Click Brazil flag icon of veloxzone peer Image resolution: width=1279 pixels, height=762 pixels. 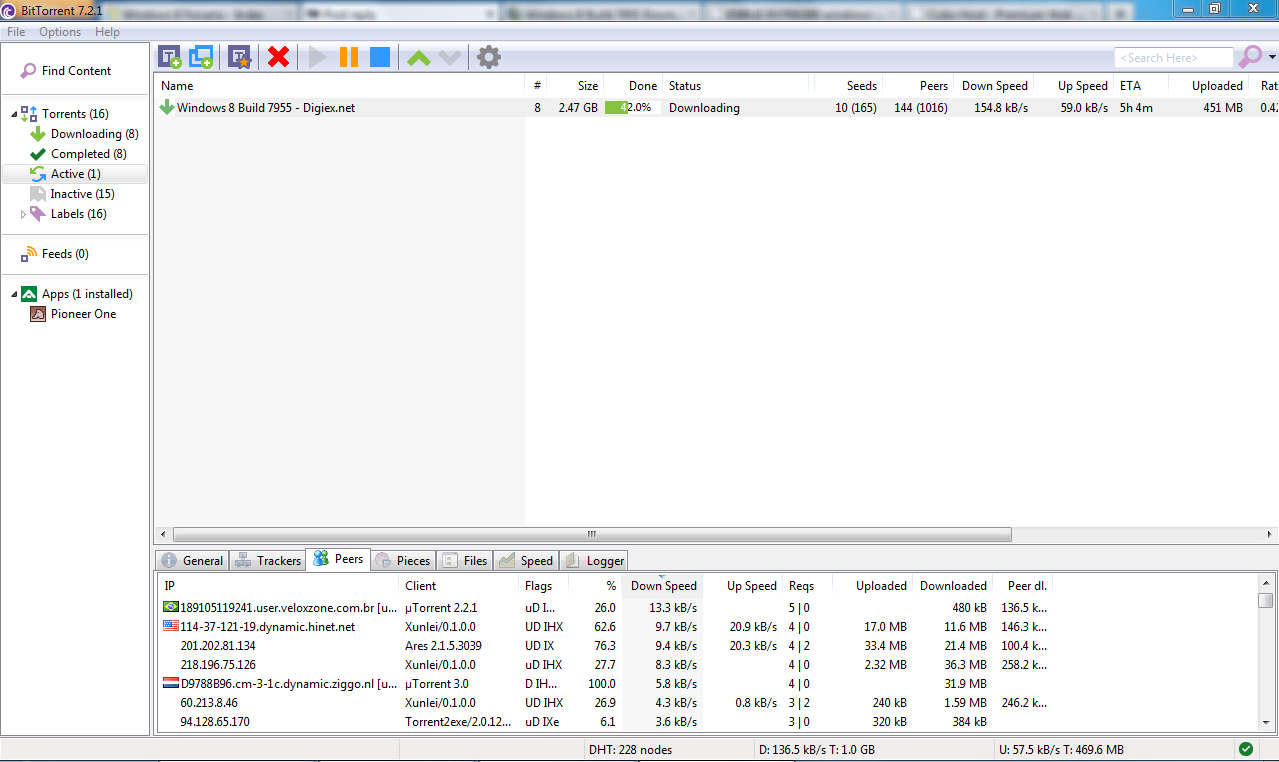(171, 607)
